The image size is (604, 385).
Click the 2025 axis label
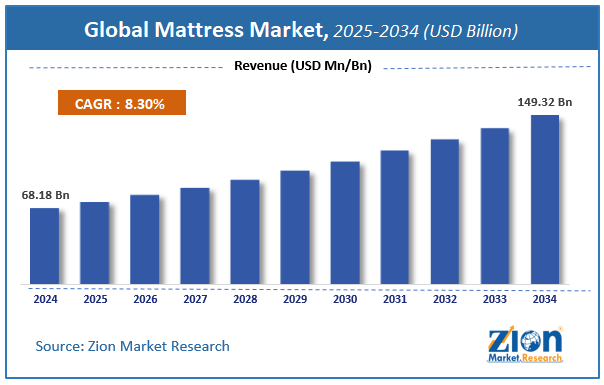pyautogui.click(x=96, y=299)
